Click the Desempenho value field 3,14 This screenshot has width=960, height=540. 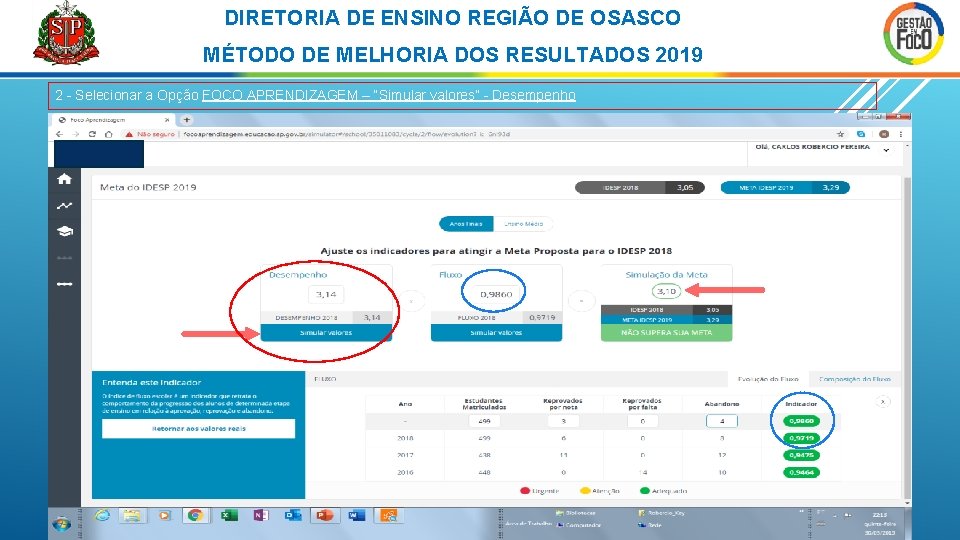(326, 294)
